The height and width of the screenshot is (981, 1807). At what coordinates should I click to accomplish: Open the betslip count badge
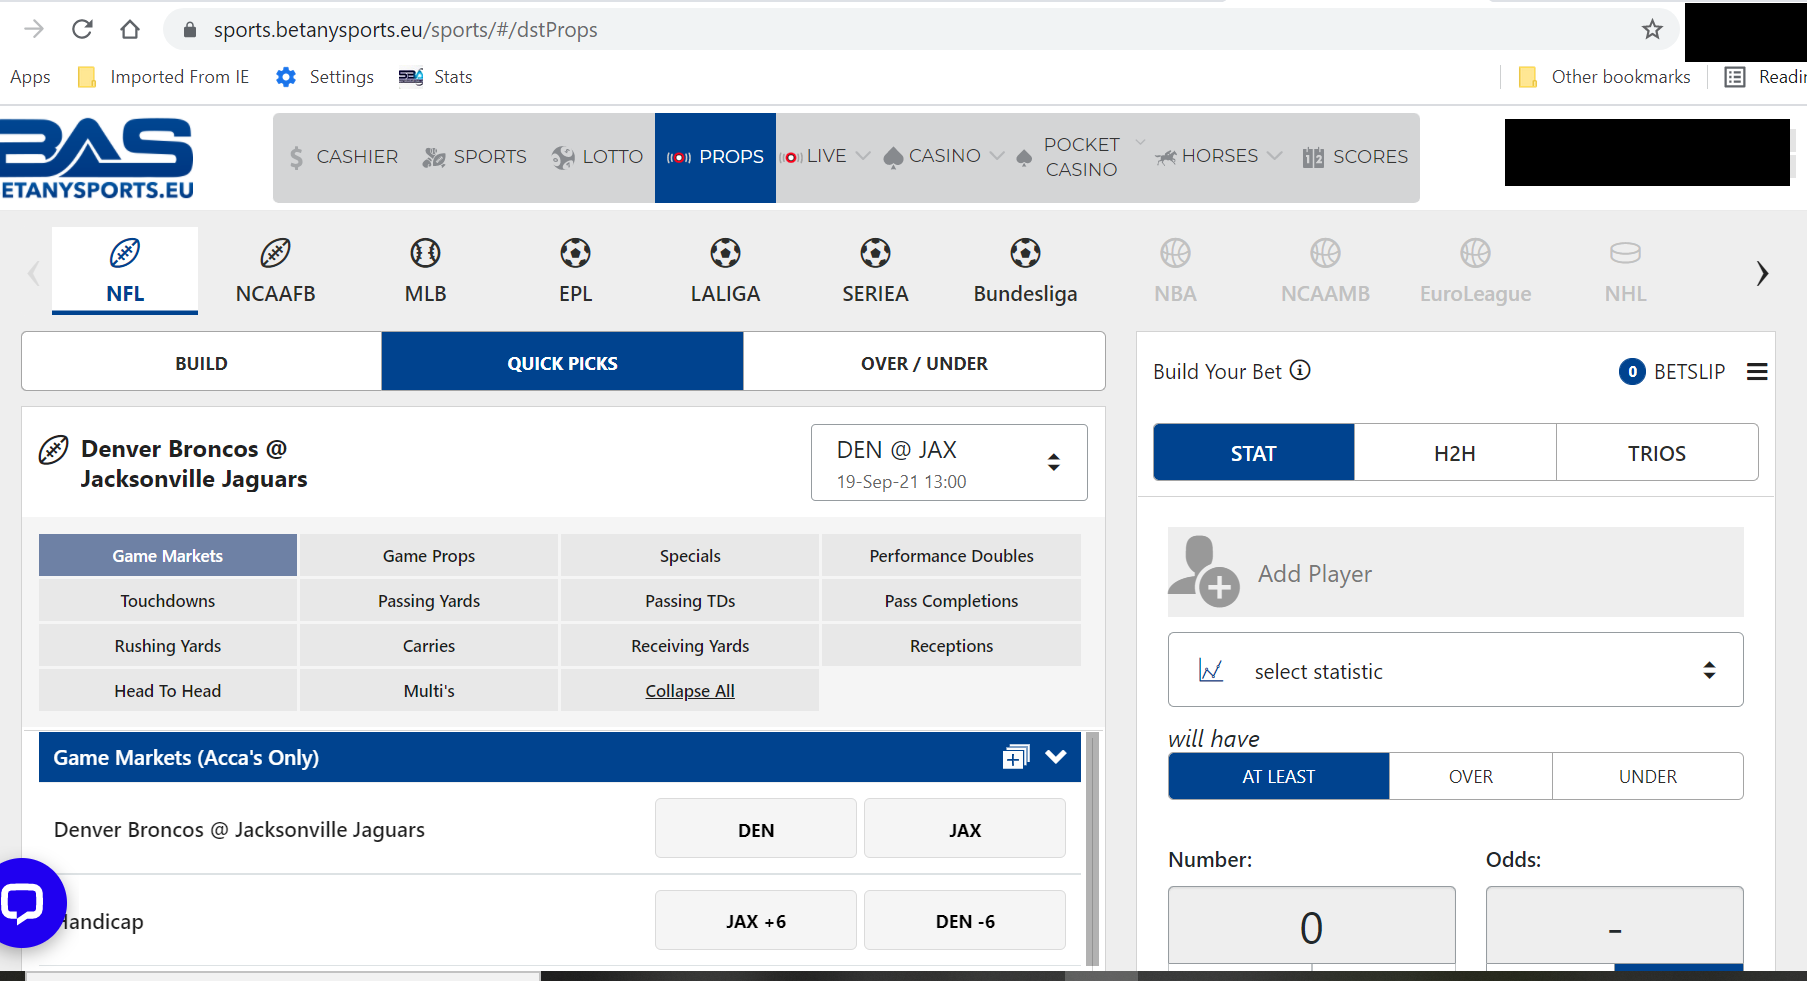1632,372
